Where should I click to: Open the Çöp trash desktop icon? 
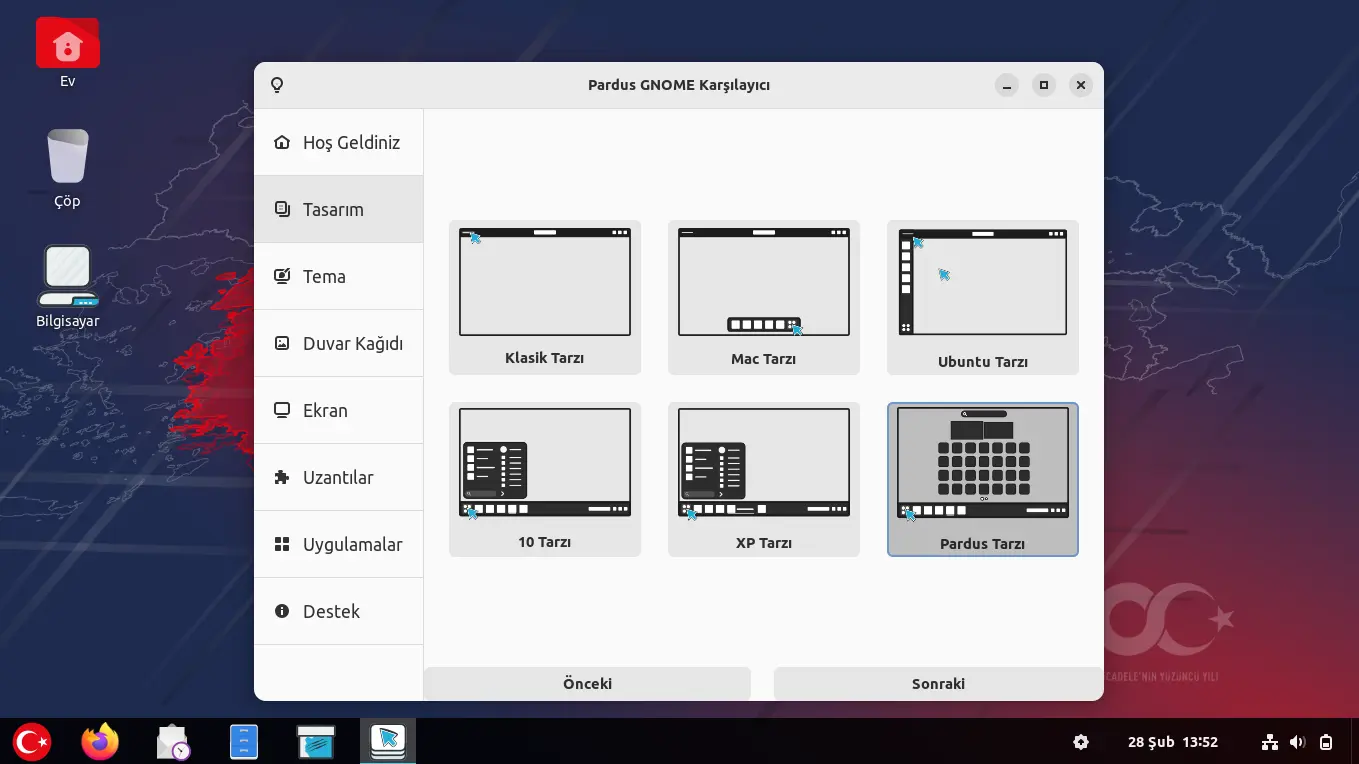click(67, 169)
